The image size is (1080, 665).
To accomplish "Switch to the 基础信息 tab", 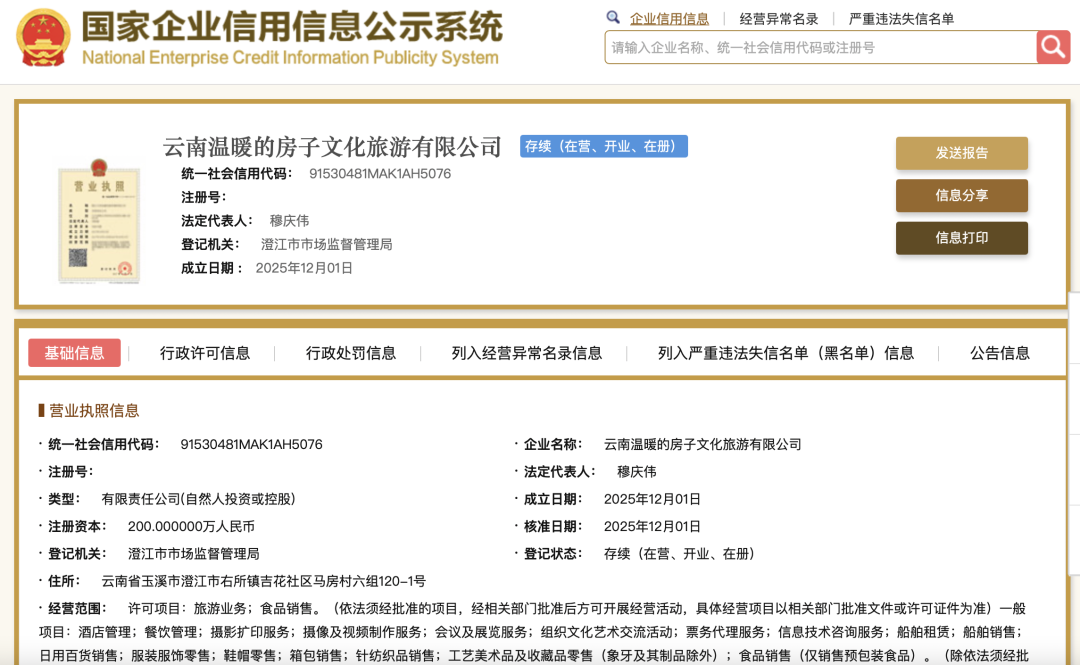I will click(x=75, y=353).
